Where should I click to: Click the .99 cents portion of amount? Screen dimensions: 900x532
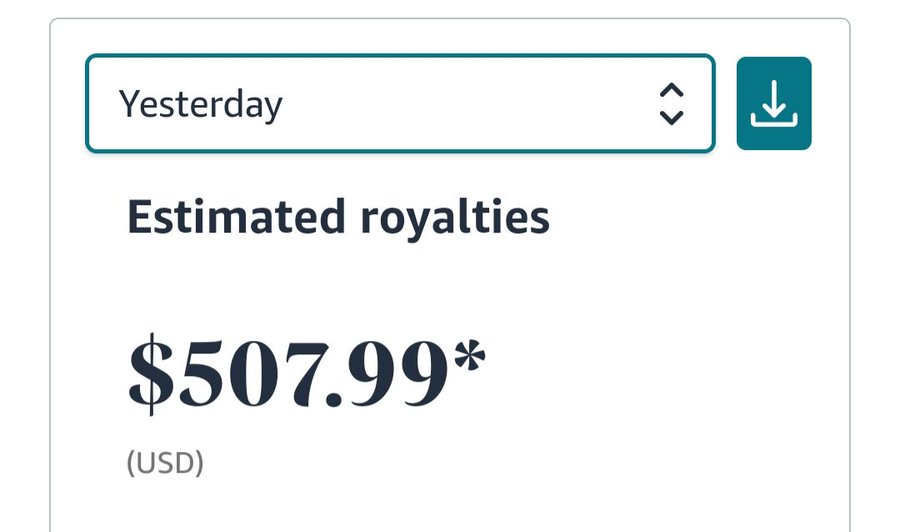point(387,374)
